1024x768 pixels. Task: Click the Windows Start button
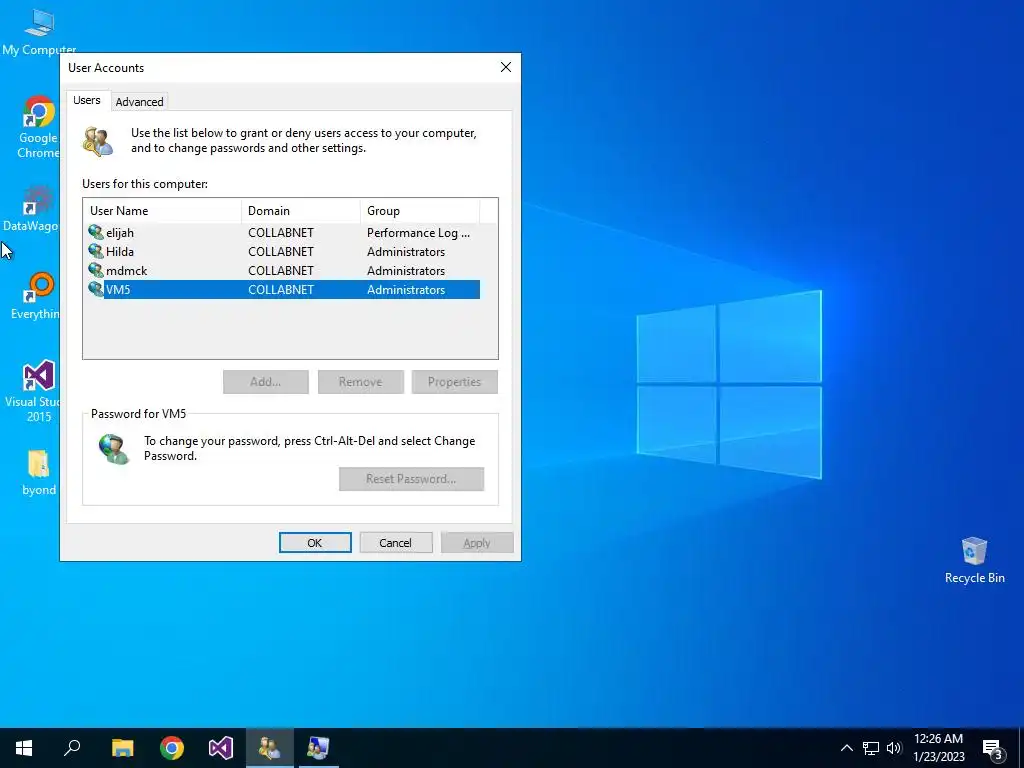click(x=24, y=748)
